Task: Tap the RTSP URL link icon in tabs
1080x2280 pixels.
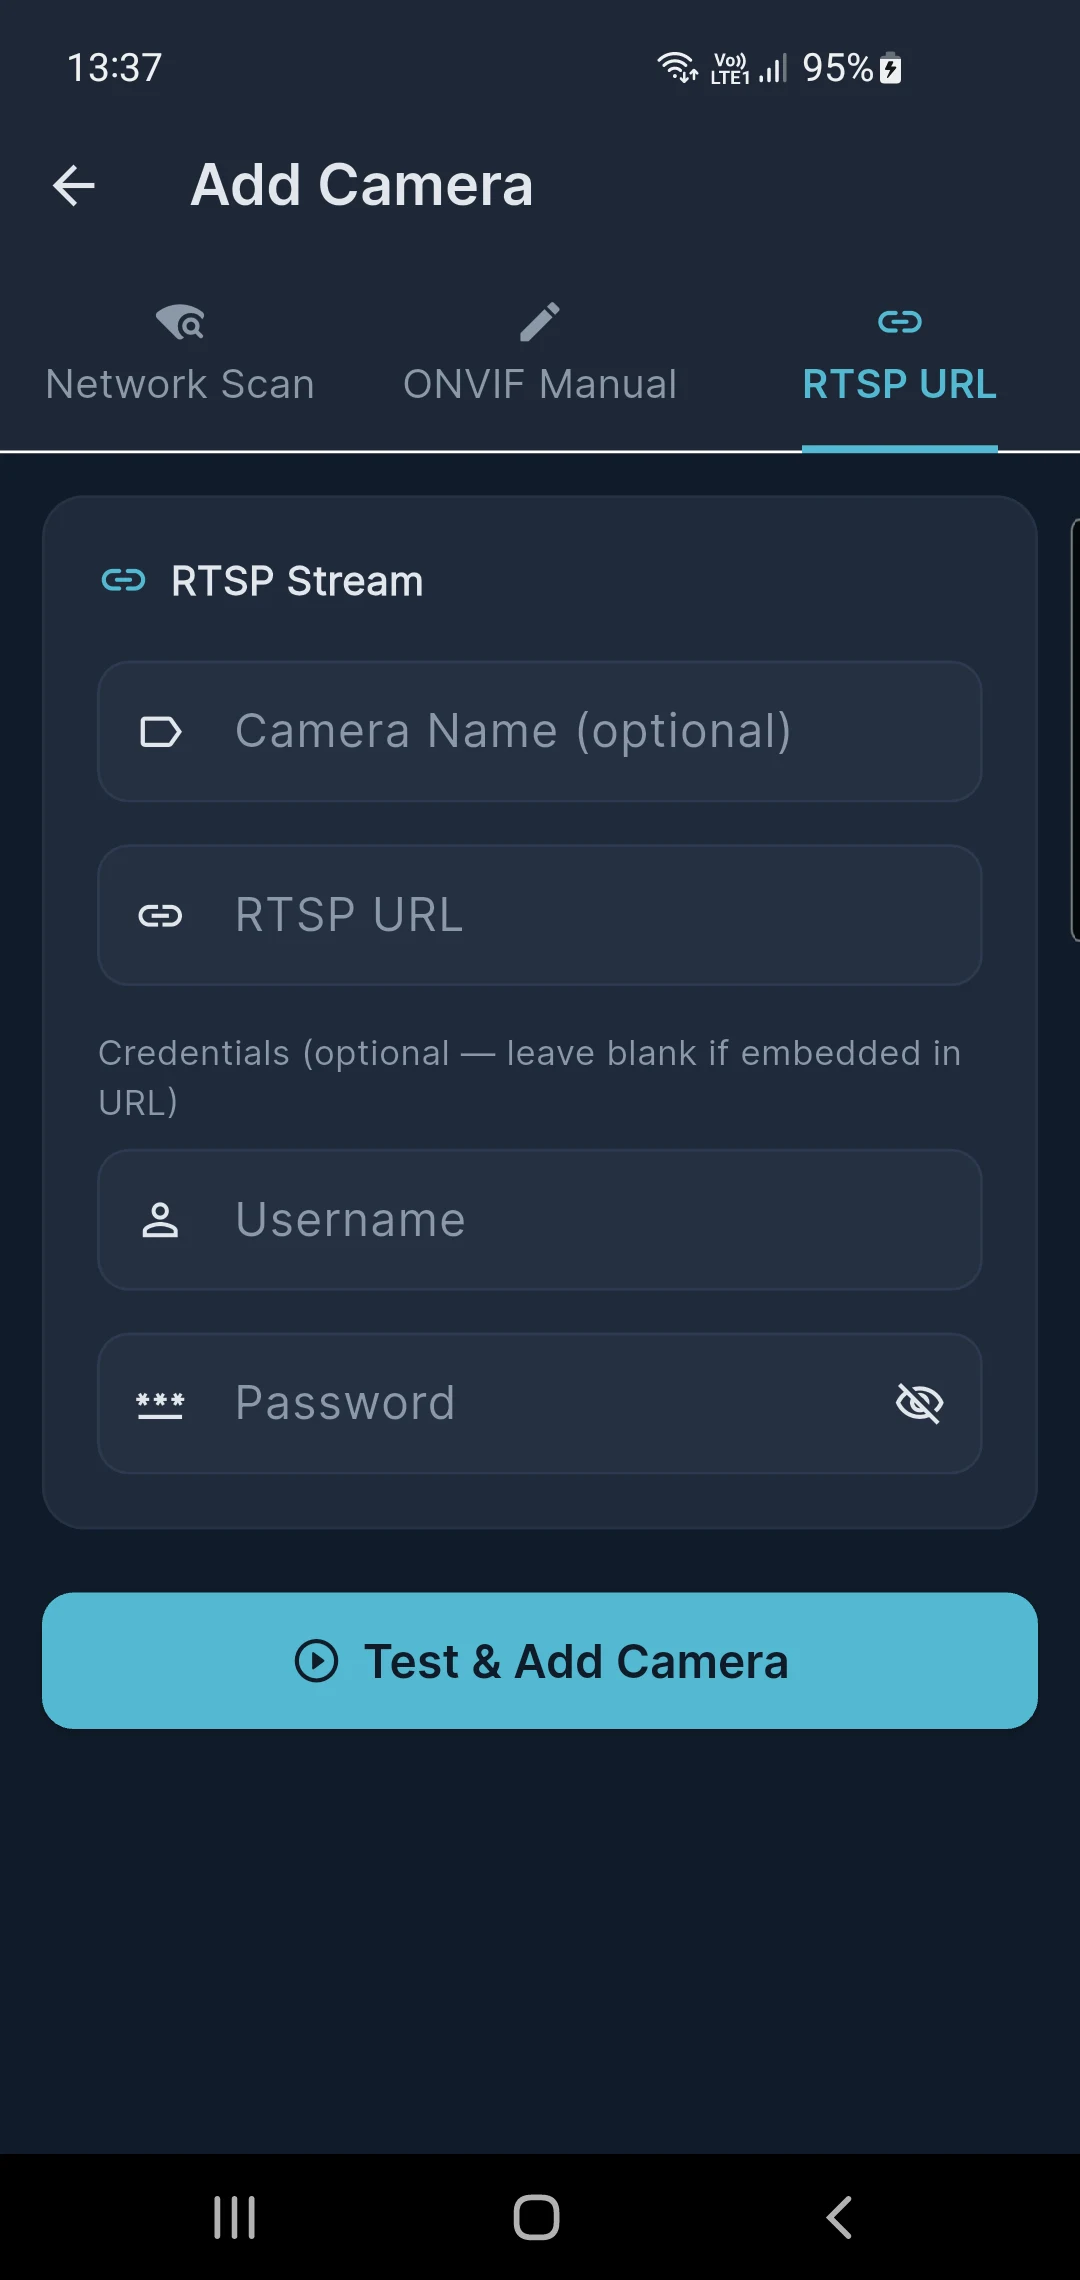Action: pos(900,322)
